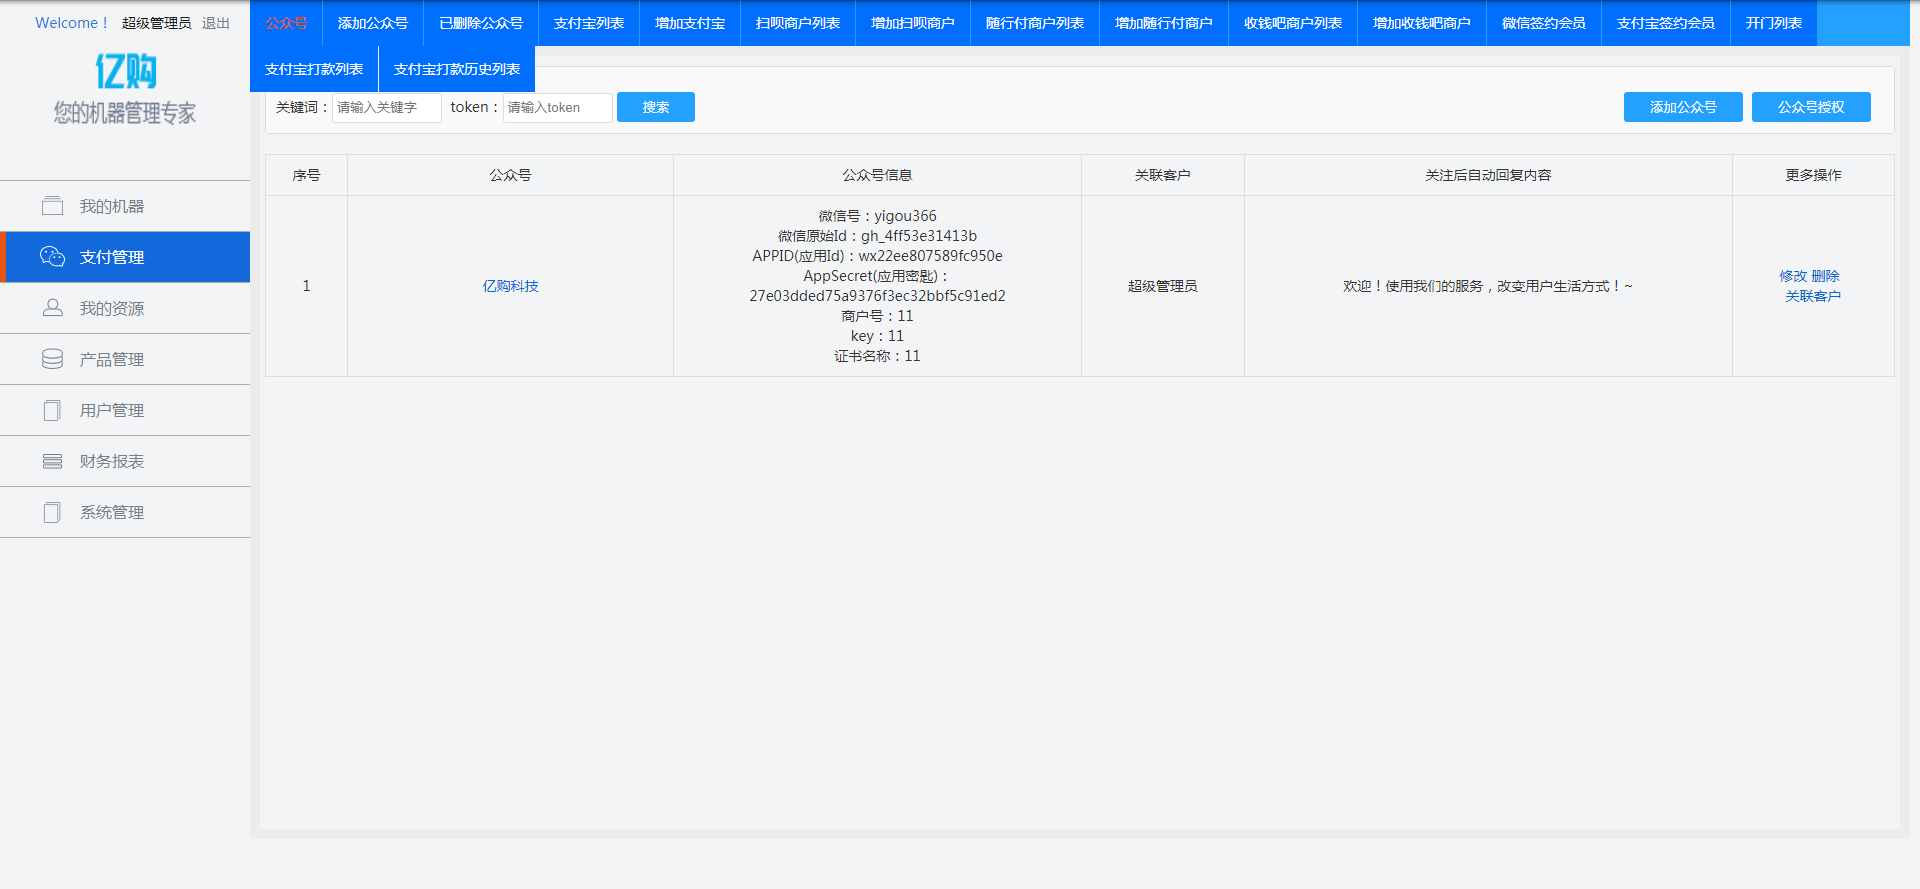This screenshot has width=1920, height=889.
Task: Switch to 支付宝列表 tab
Action: point(589,23)
